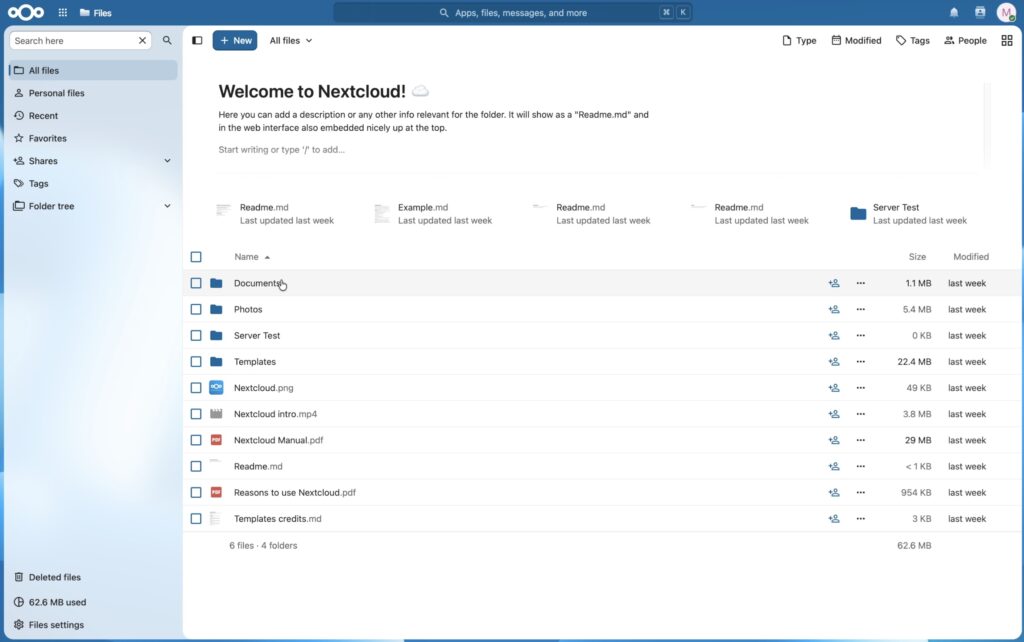This screenshot has height=642, width=1024.
Task: Select Templates folder checkbox
Action: point(196,362)
